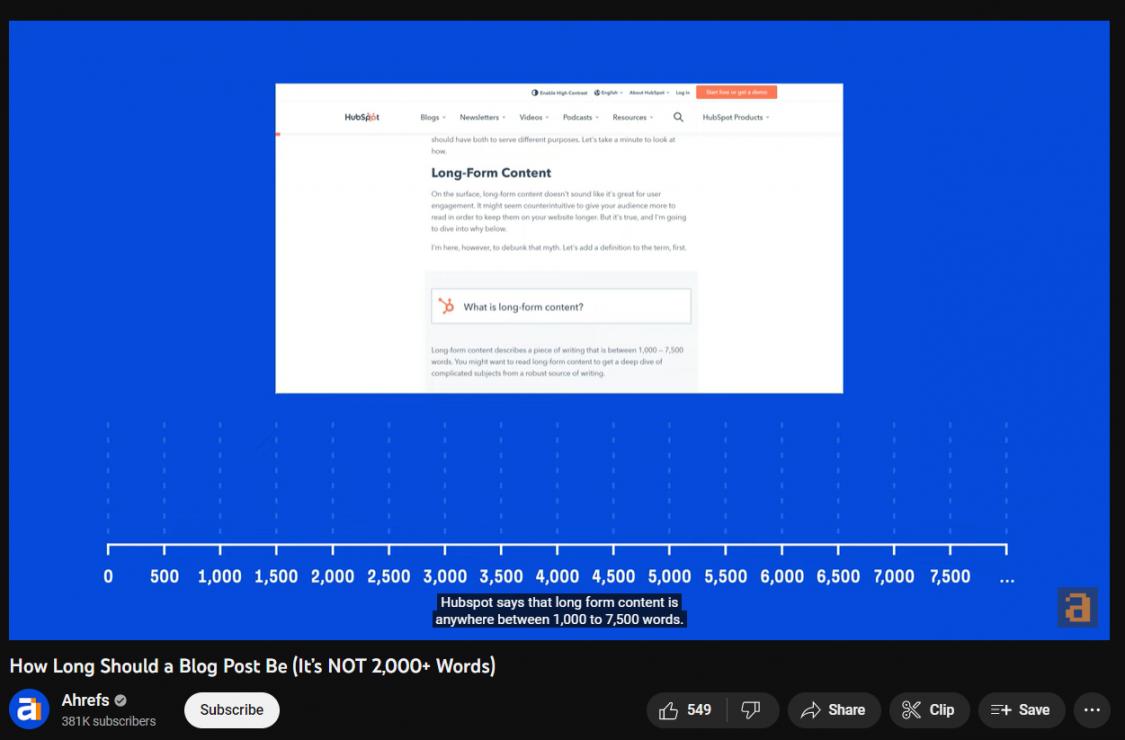Click the HubSpot logo in the video
This screenshot has width=1125, height=740.
362,117
